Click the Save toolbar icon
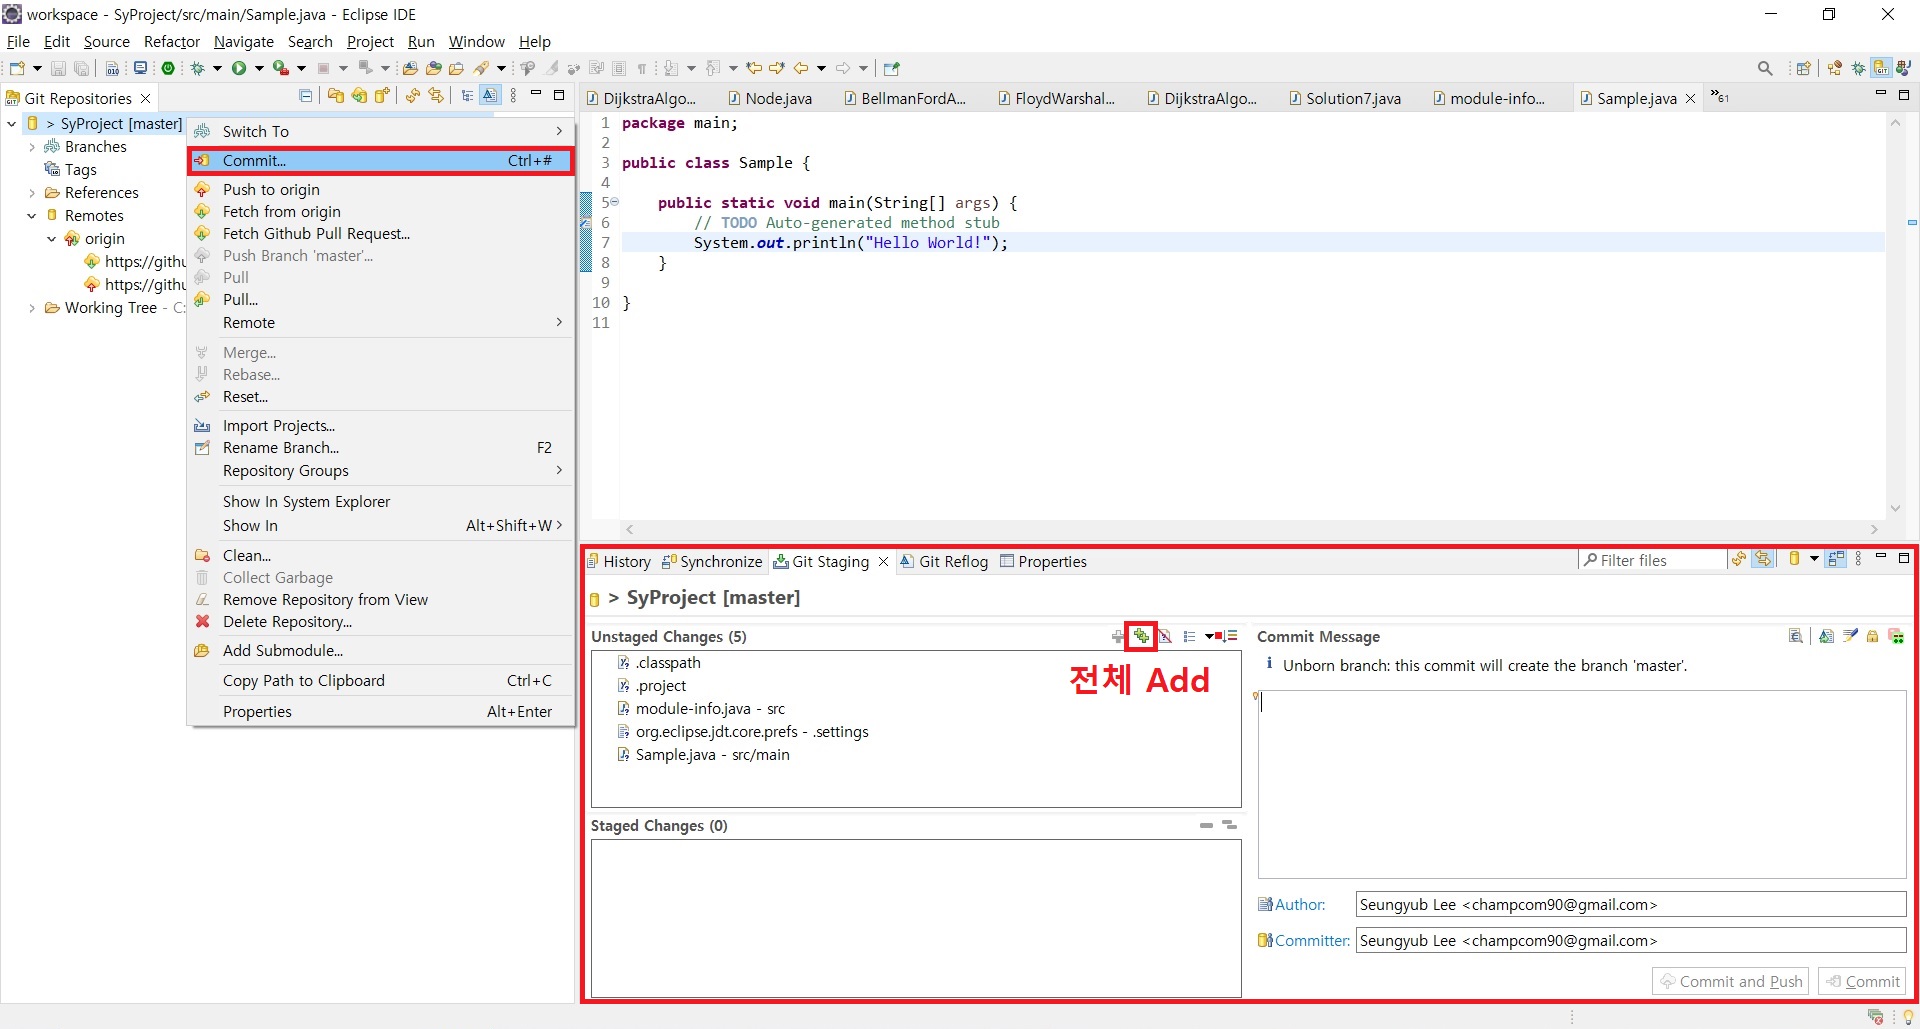This screenshot has width=1920, height=1029. point(58,68)
